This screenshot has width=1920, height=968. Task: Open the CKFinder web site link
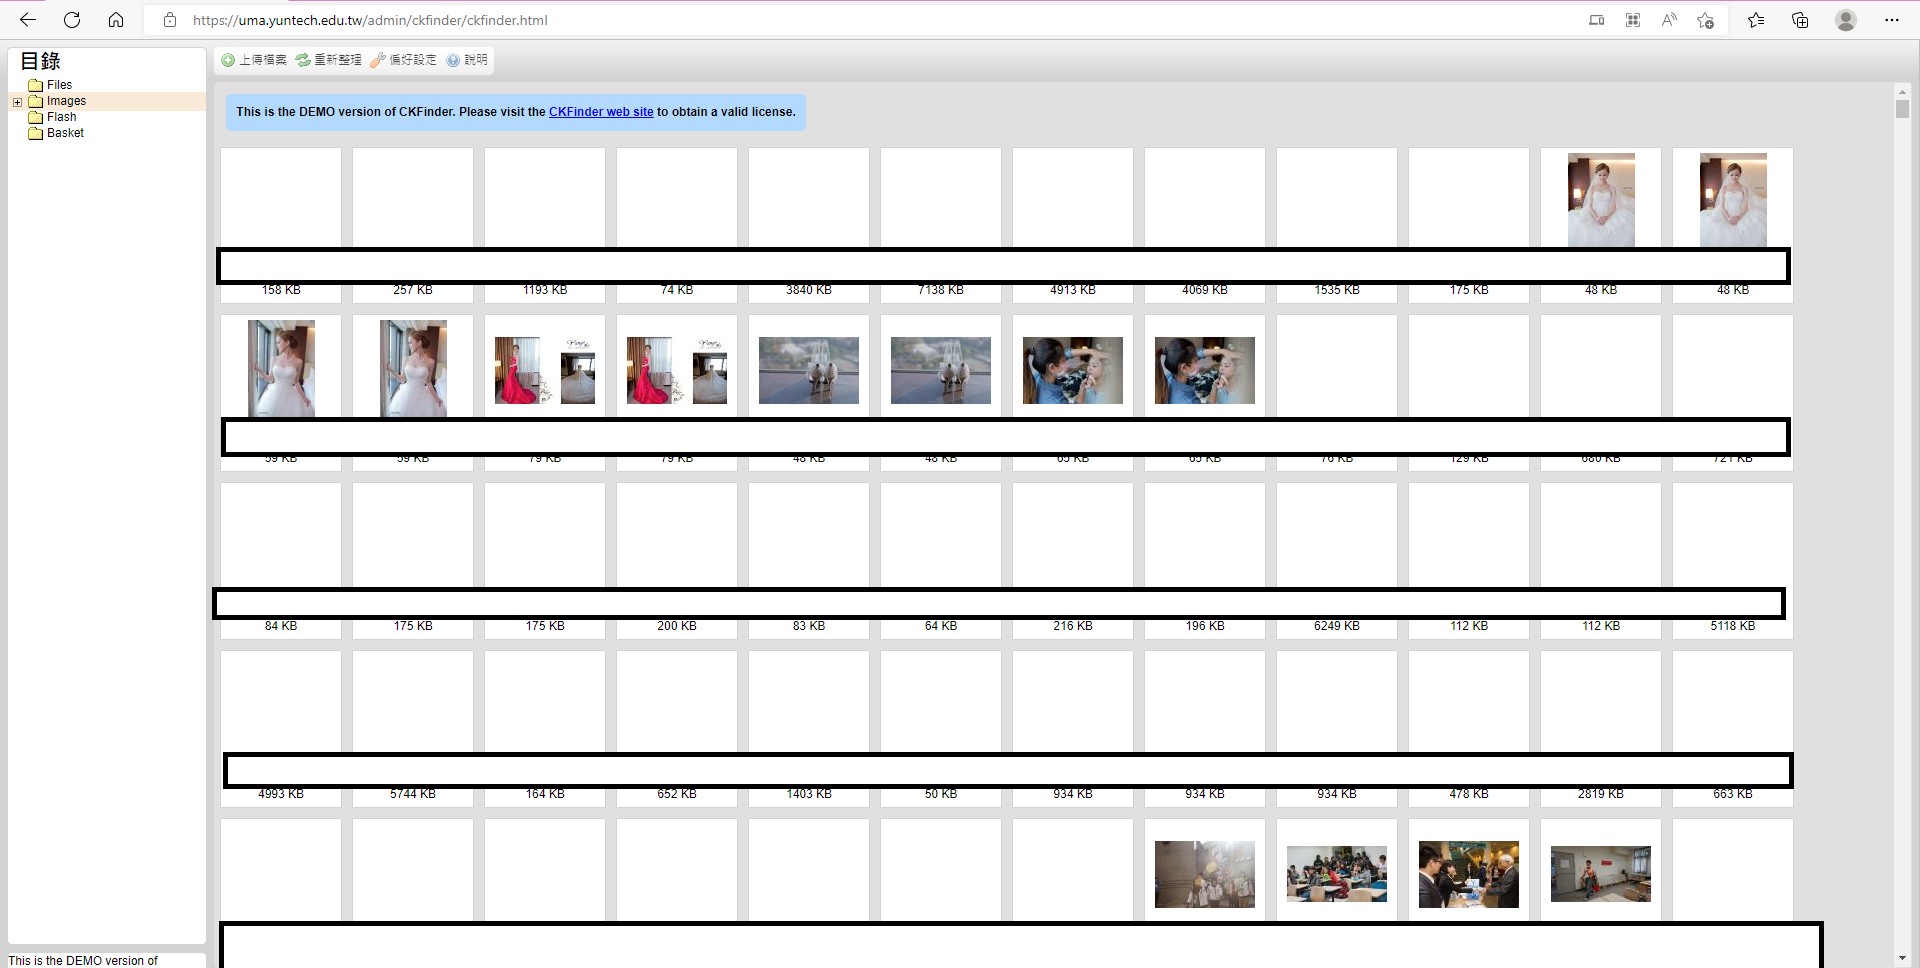(x=601, y=112)
